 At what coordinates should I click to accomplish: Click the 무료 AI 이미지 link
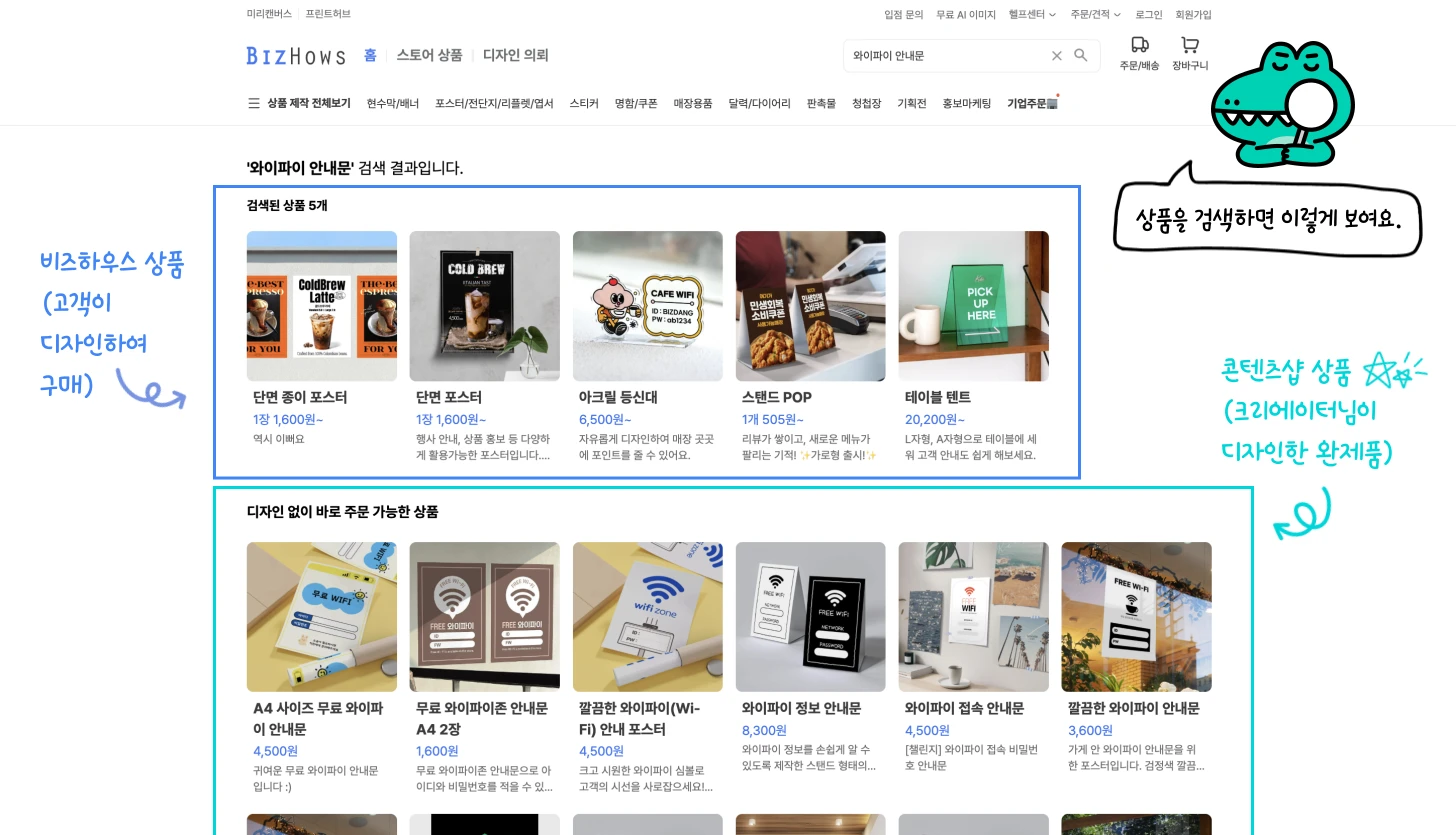pos(965,15)
